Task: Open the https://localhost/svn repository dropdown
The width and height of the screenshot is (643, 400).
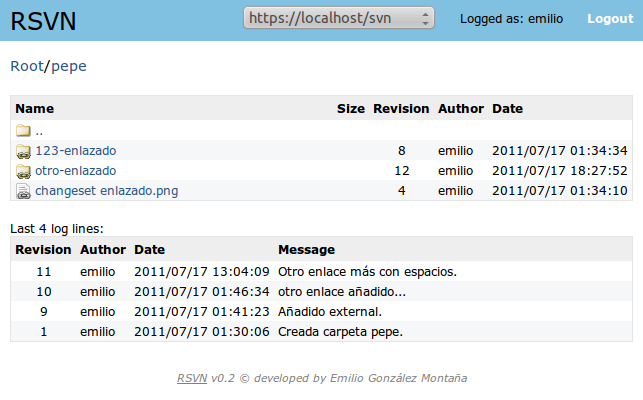Action: pyautogui.click(x=339, y=18)
